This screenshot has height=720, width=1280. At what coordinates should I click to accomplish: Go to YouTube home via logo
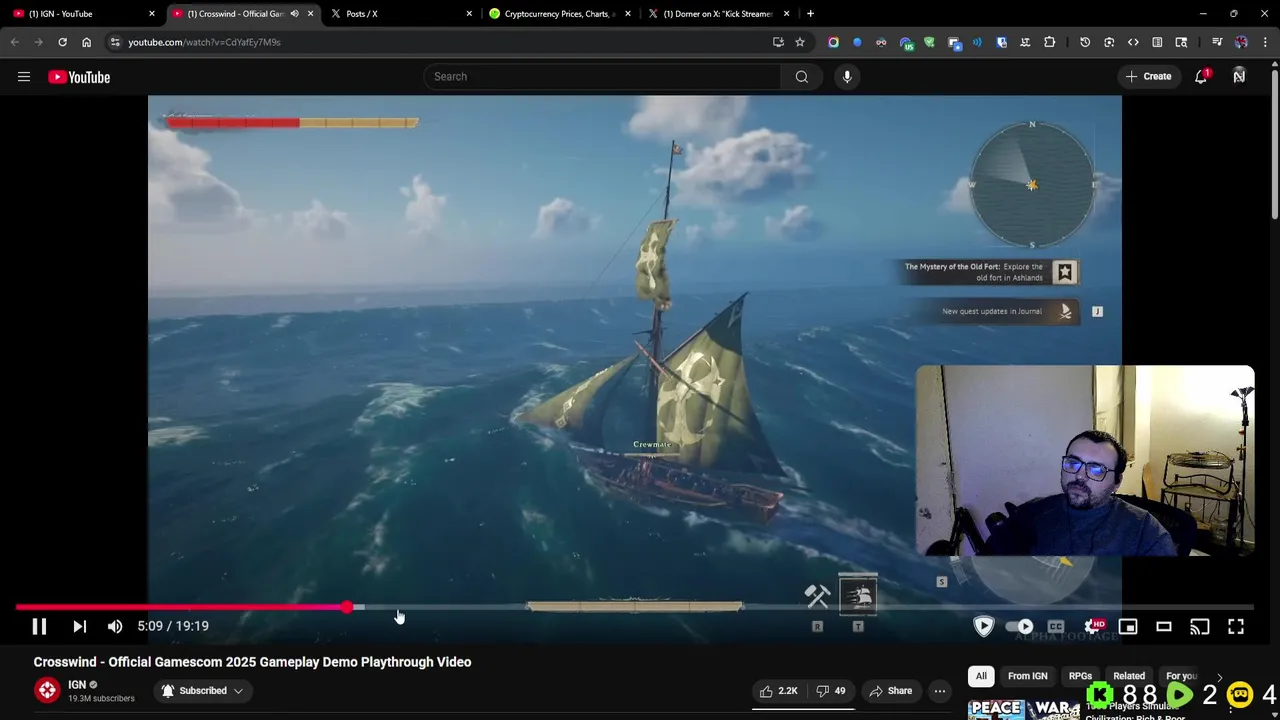(79, 77)
